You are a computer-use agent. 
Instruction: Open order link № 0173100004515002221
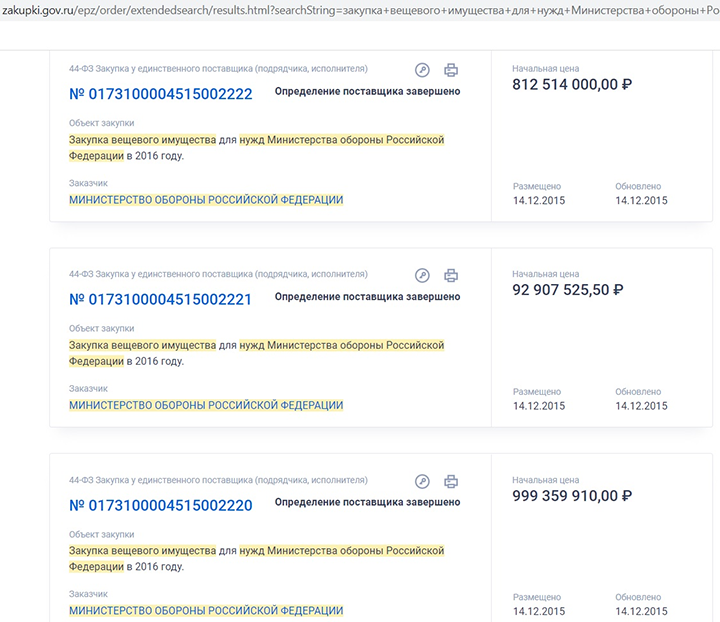pos(160,299)
